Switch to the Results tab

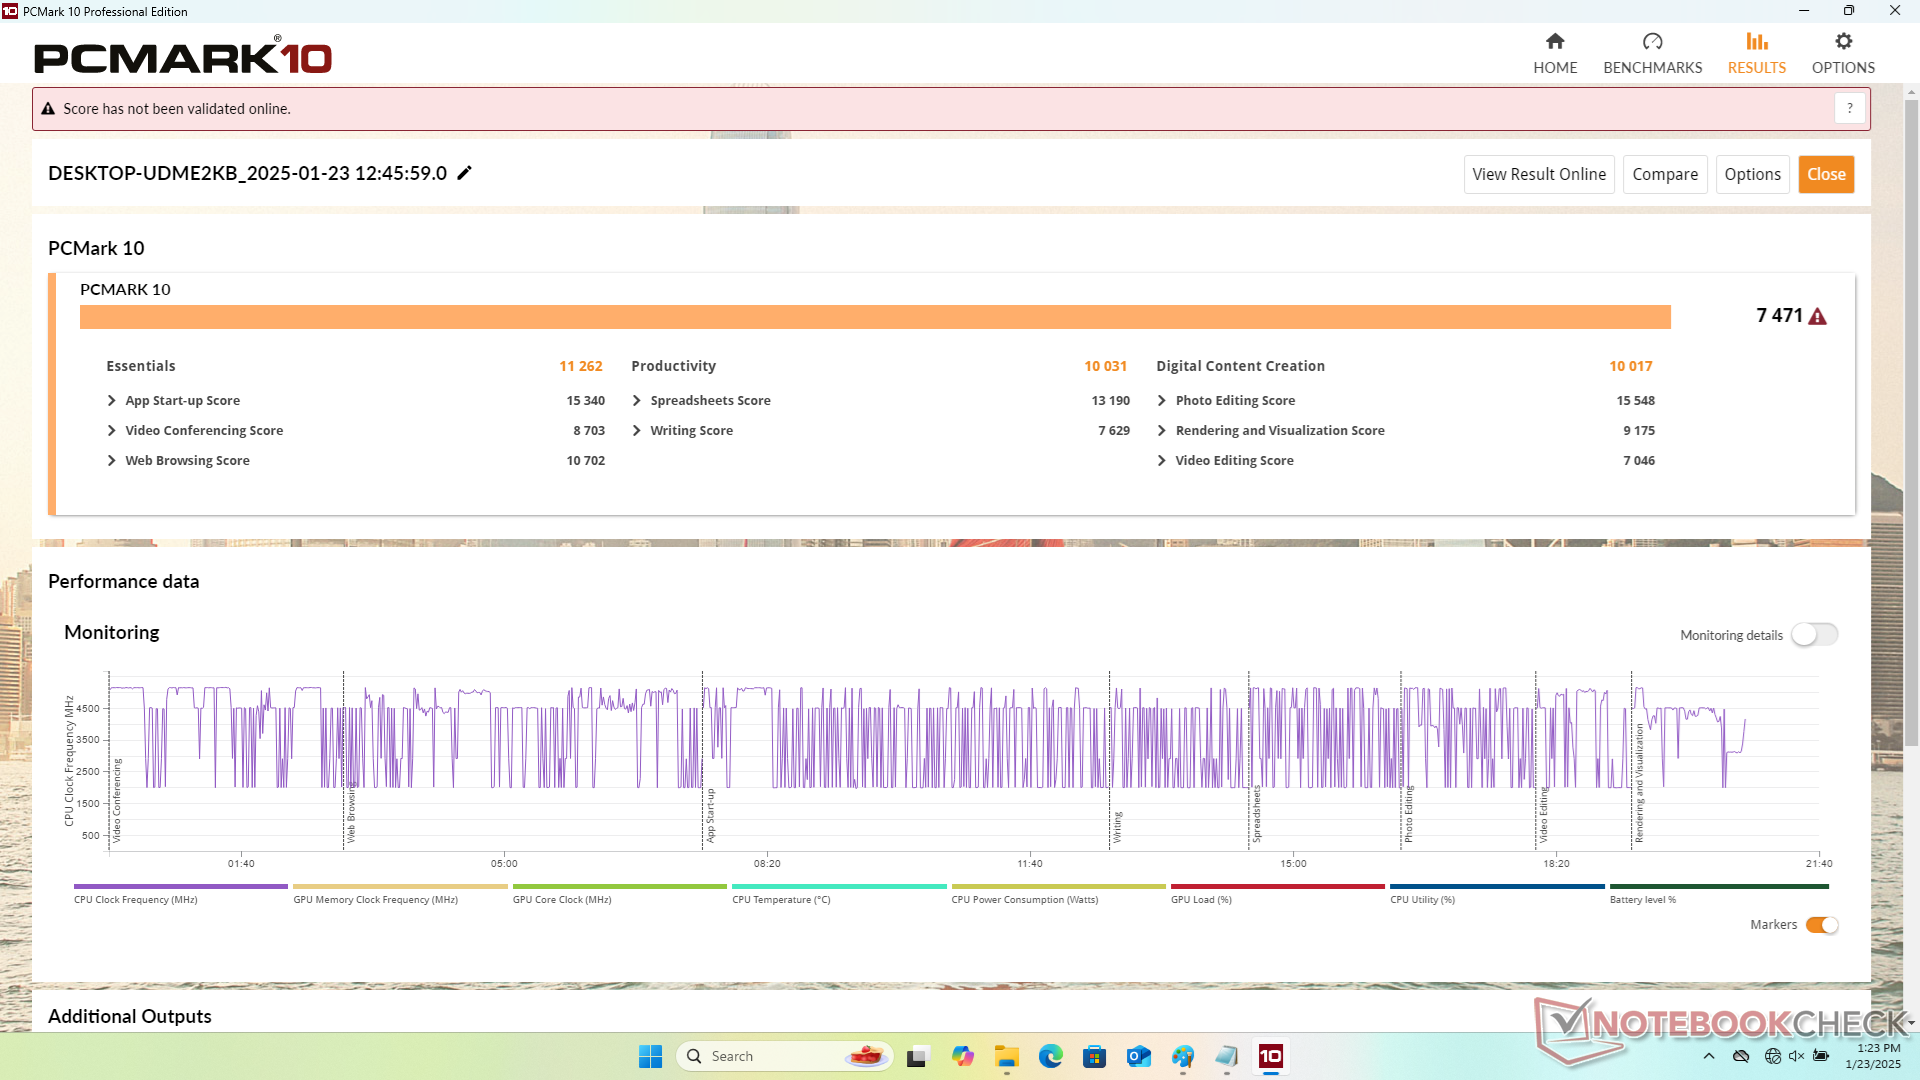click(x=1756, y=53)
